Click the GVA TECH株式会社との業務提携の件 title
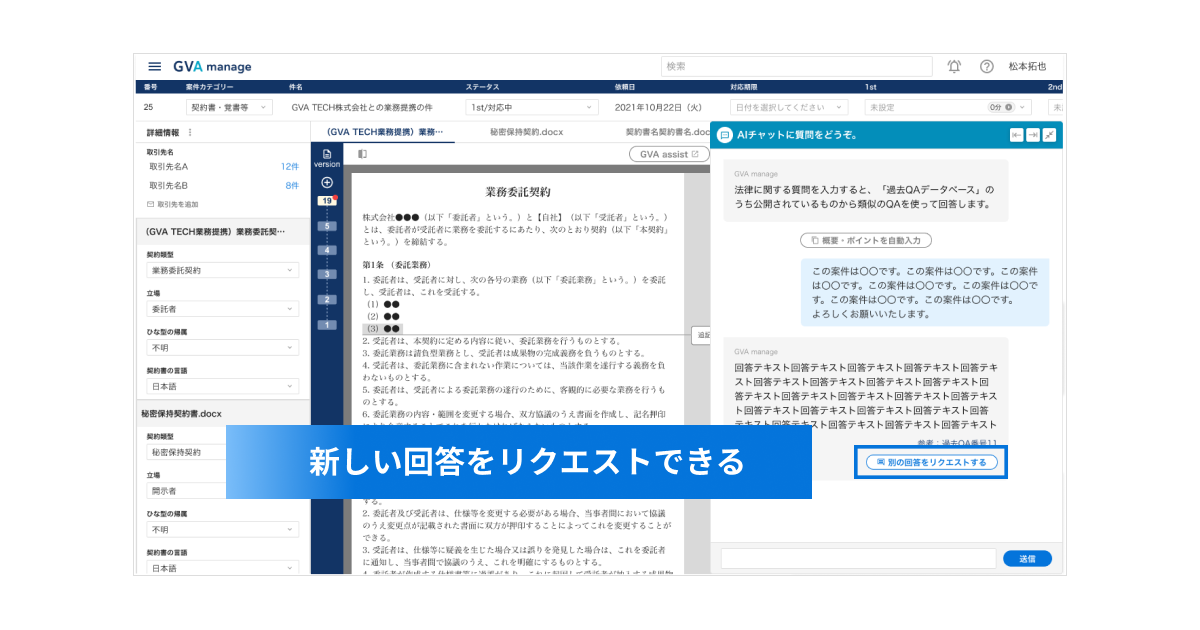The width and height of the screenshot is (1200, 630). (x=362, y=107)
